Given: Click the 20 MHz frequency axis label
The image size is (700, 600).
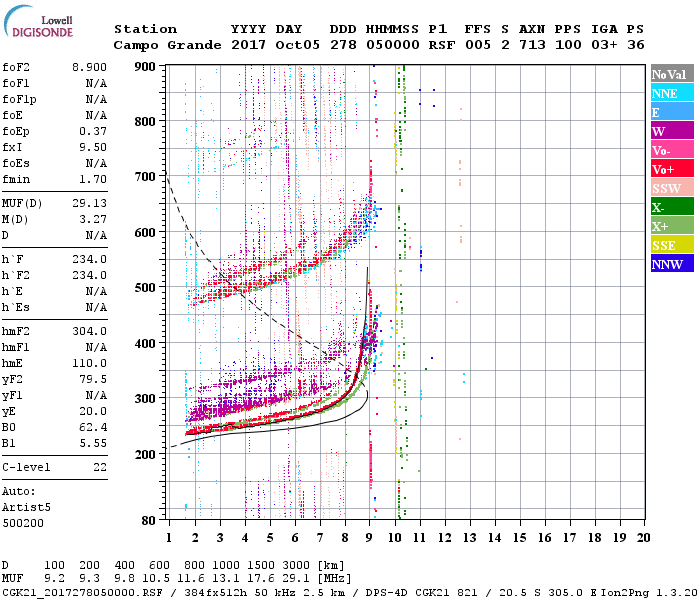Looking at the screenshot, I should pyautogui.click(x=643, y=538).
